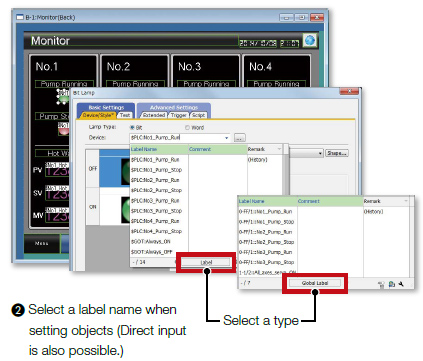423x361 pixels.
Task: Switch to the Script tab
Action: (x=198, y=115)
